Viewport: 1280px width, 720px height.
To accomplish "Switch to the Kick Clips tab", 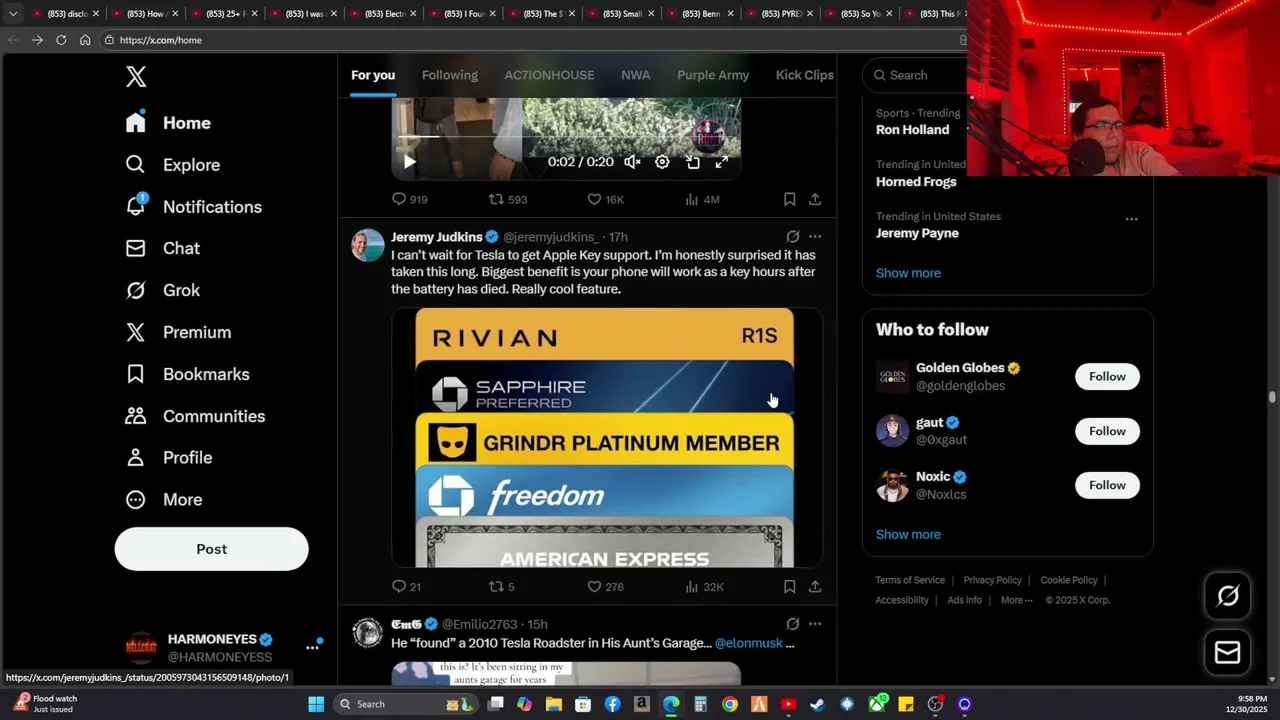I will coord(804,75).
